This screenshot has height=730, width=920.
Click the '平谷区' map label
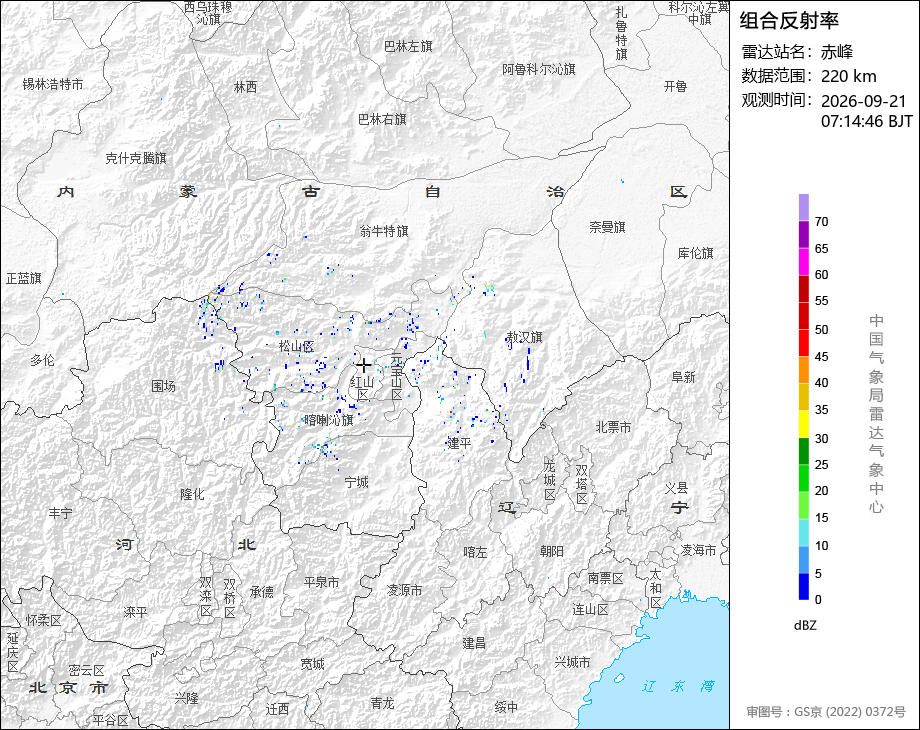110,720
